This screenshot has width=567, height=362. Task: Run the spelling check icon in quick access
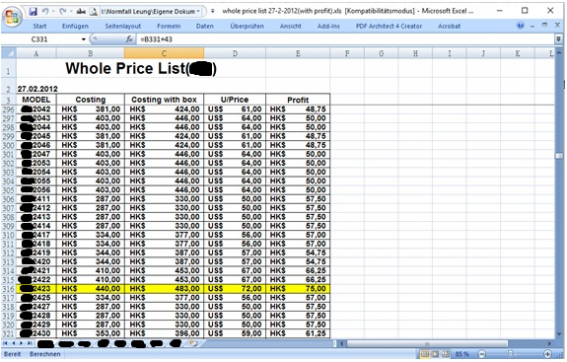81,12
